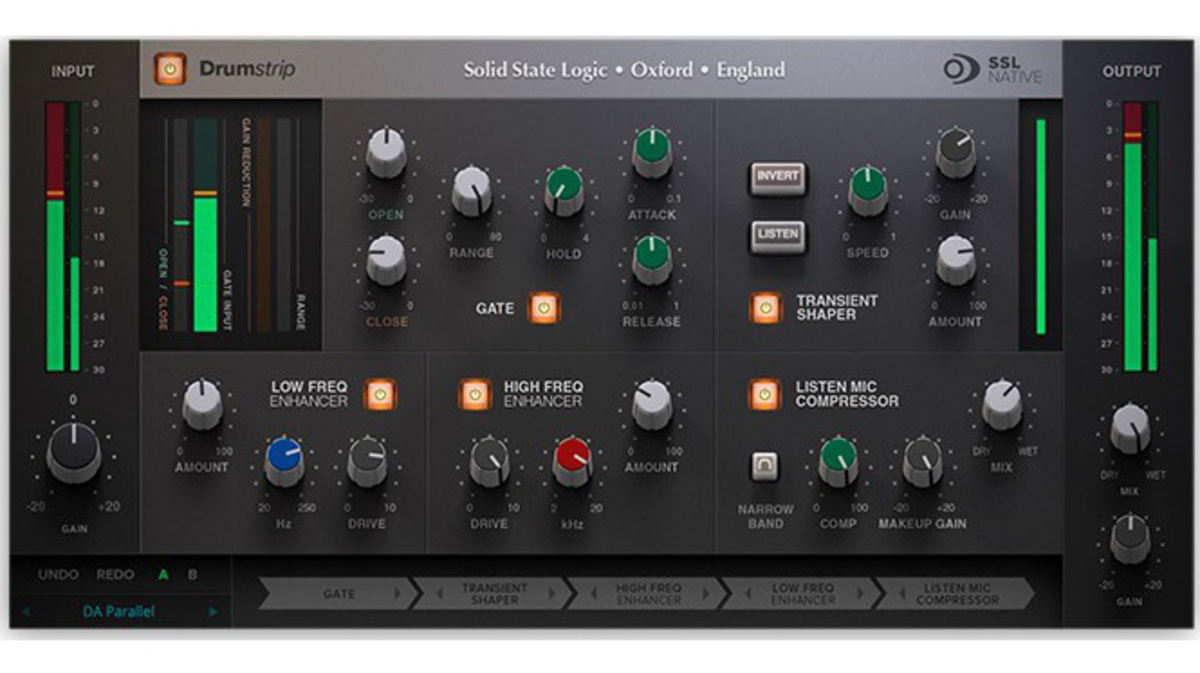Click the High Freq Enhancer AMOUNT knob

tap(652, 404)
